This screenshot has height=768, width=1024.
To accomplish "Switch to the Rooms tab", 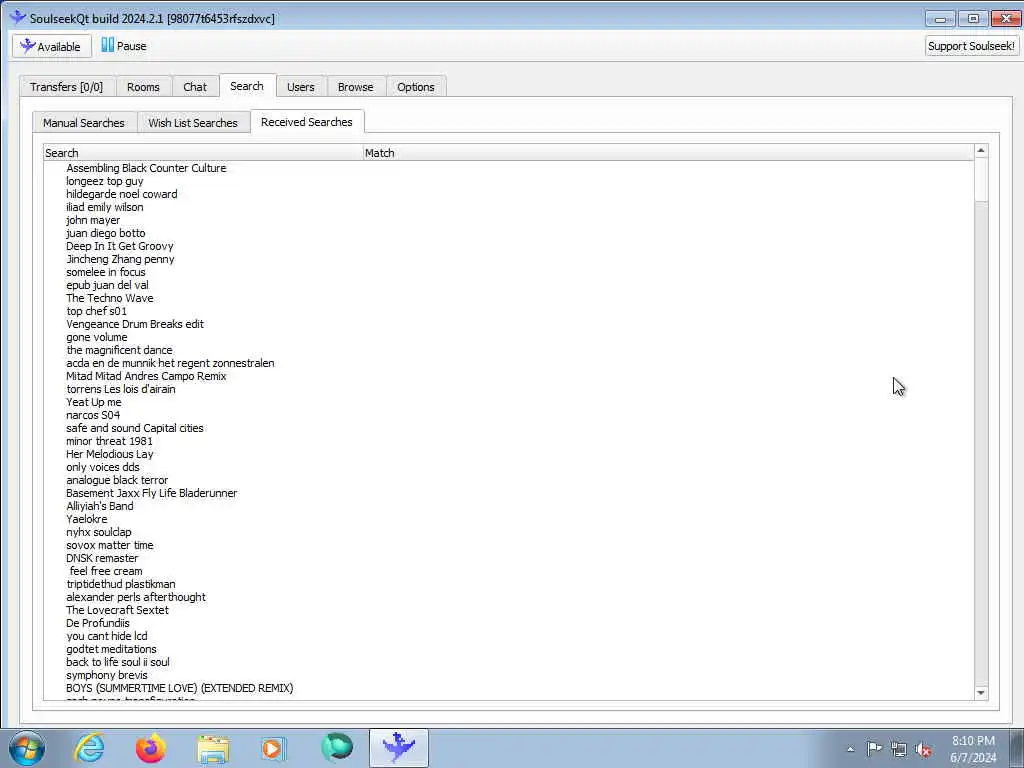I will 143,87.
